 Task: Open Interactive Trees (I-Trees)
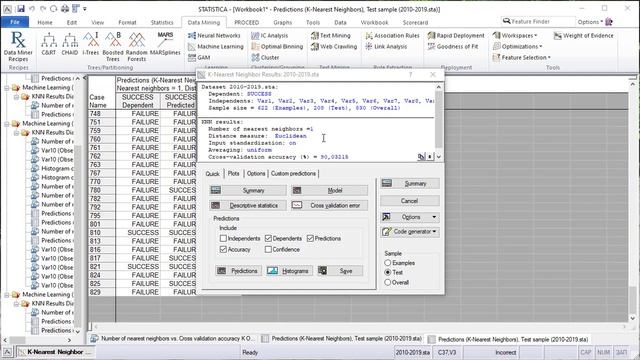coord(91,44)
